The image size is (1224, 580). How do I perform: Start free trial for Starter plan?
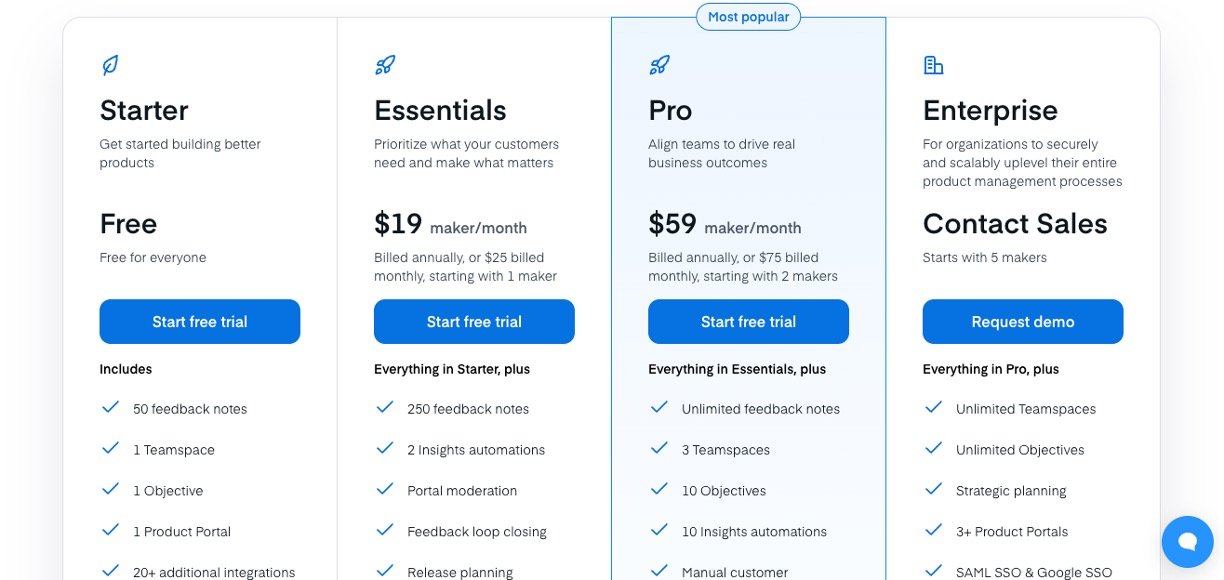coord(200,322)
